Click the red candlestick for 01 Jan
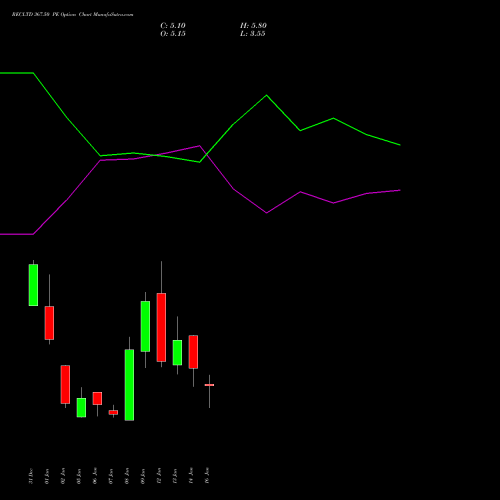The height and width of the screenshot is (500, 500). (x=49, y=323)
